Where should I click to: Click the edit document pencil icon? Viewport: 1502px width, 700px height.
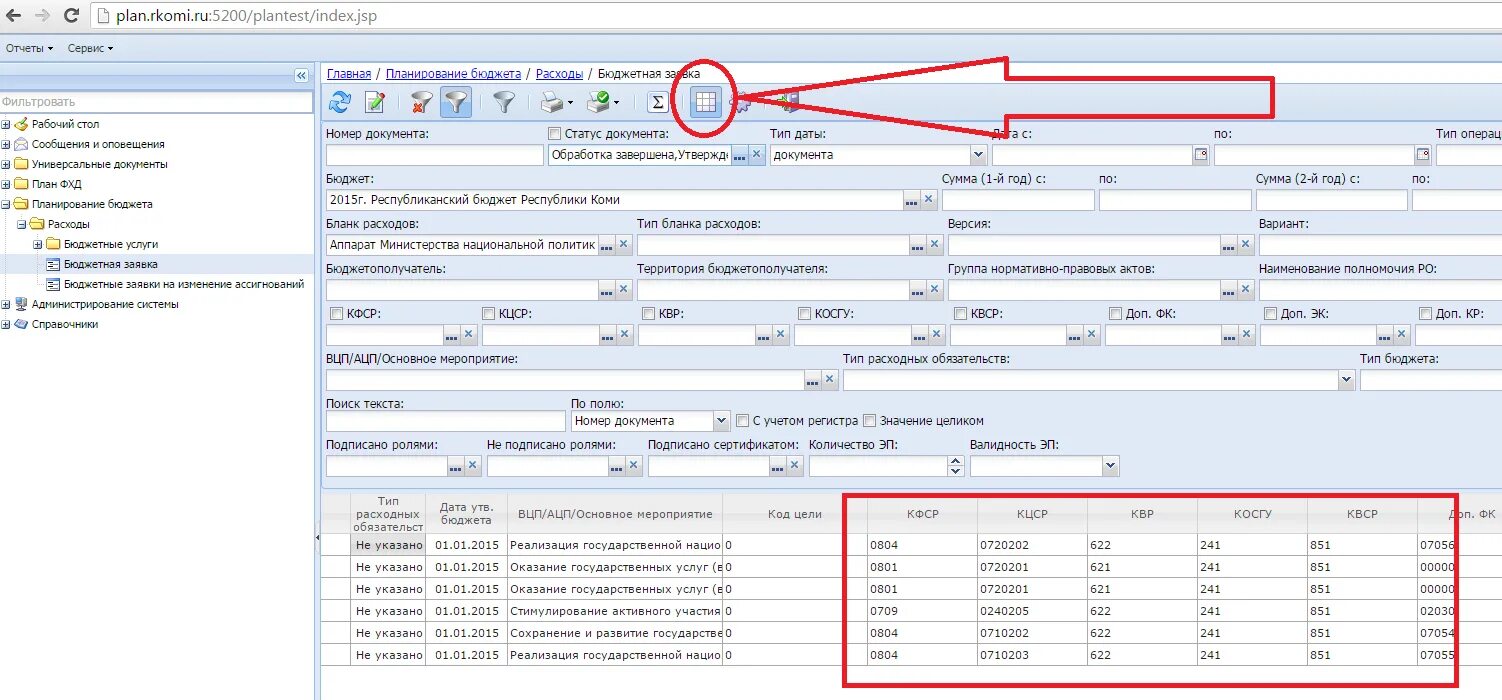click(x=375, y=101)
